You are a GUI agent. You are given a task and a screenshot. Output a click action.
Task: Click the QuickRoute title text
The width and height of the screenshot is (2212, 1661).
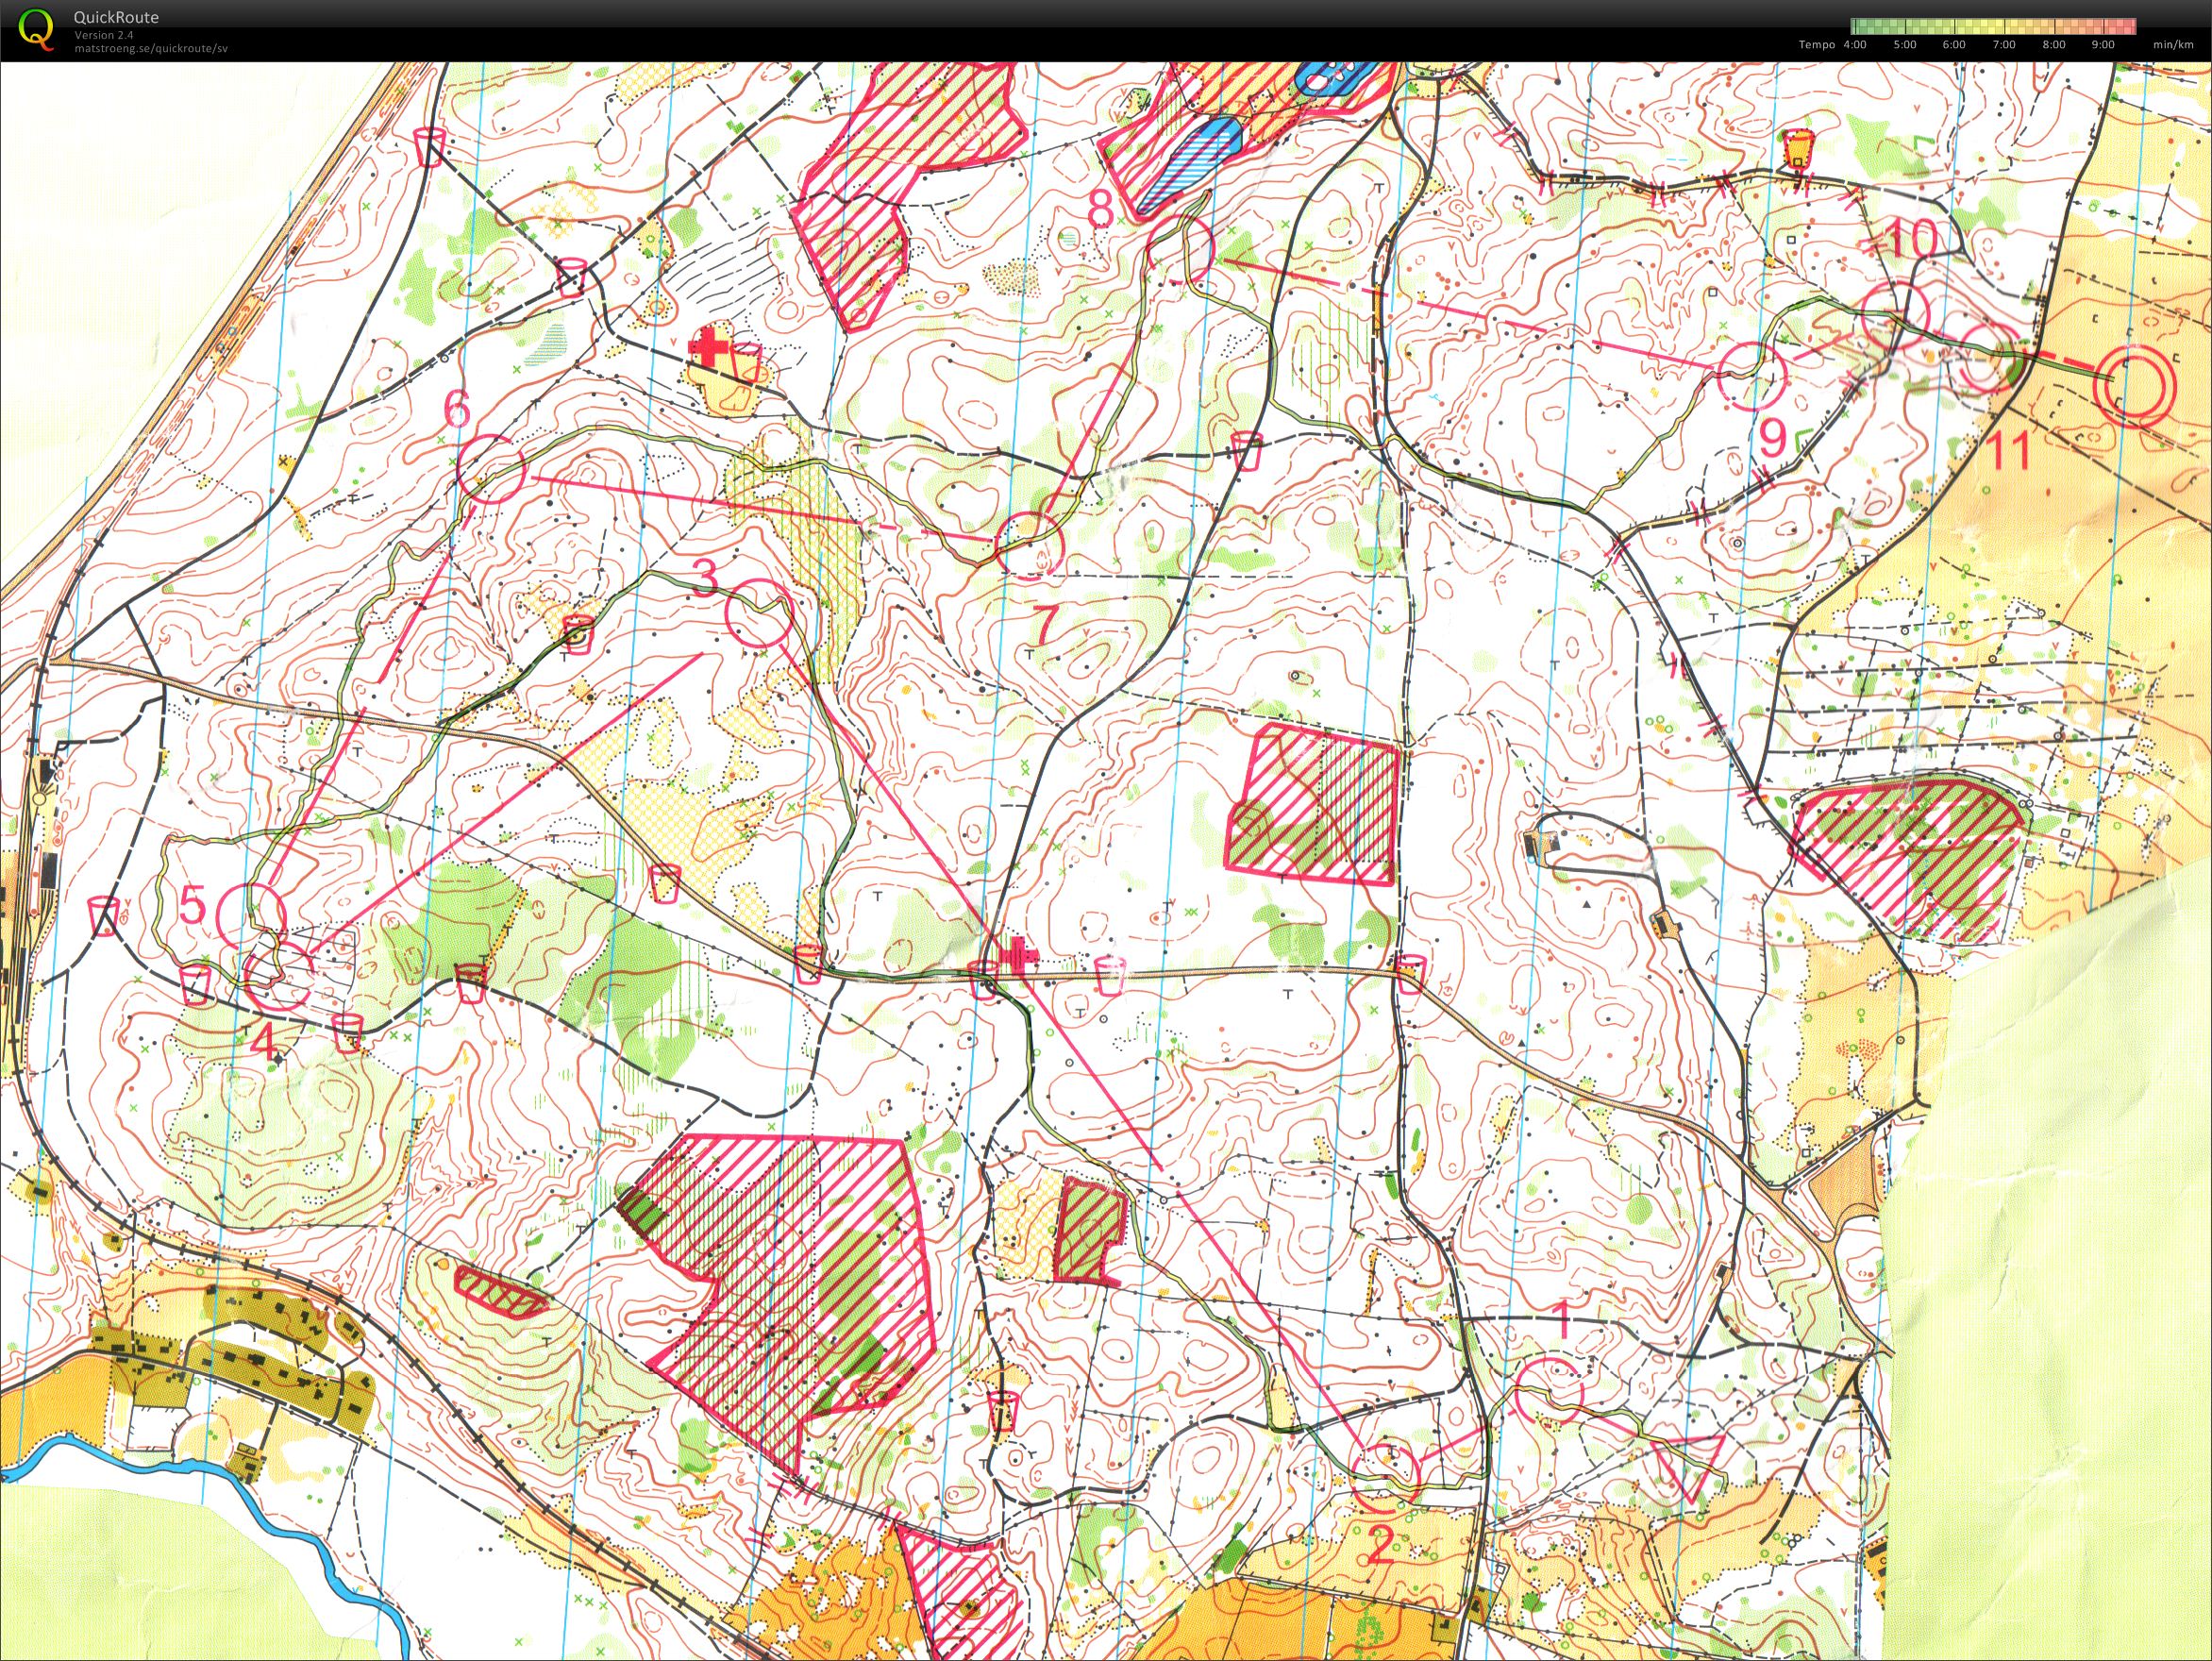[x=116, y=17]
